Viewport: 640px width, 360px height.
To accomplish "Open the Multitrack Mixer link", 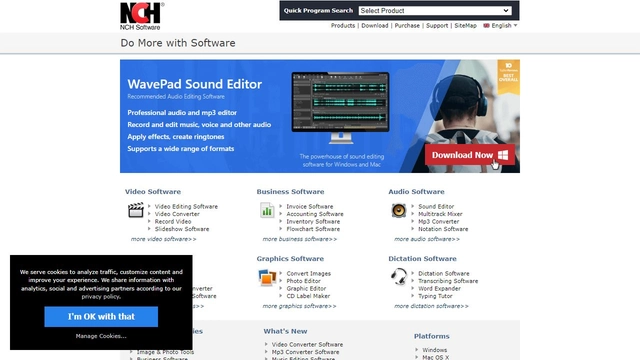I will (440, 214).
